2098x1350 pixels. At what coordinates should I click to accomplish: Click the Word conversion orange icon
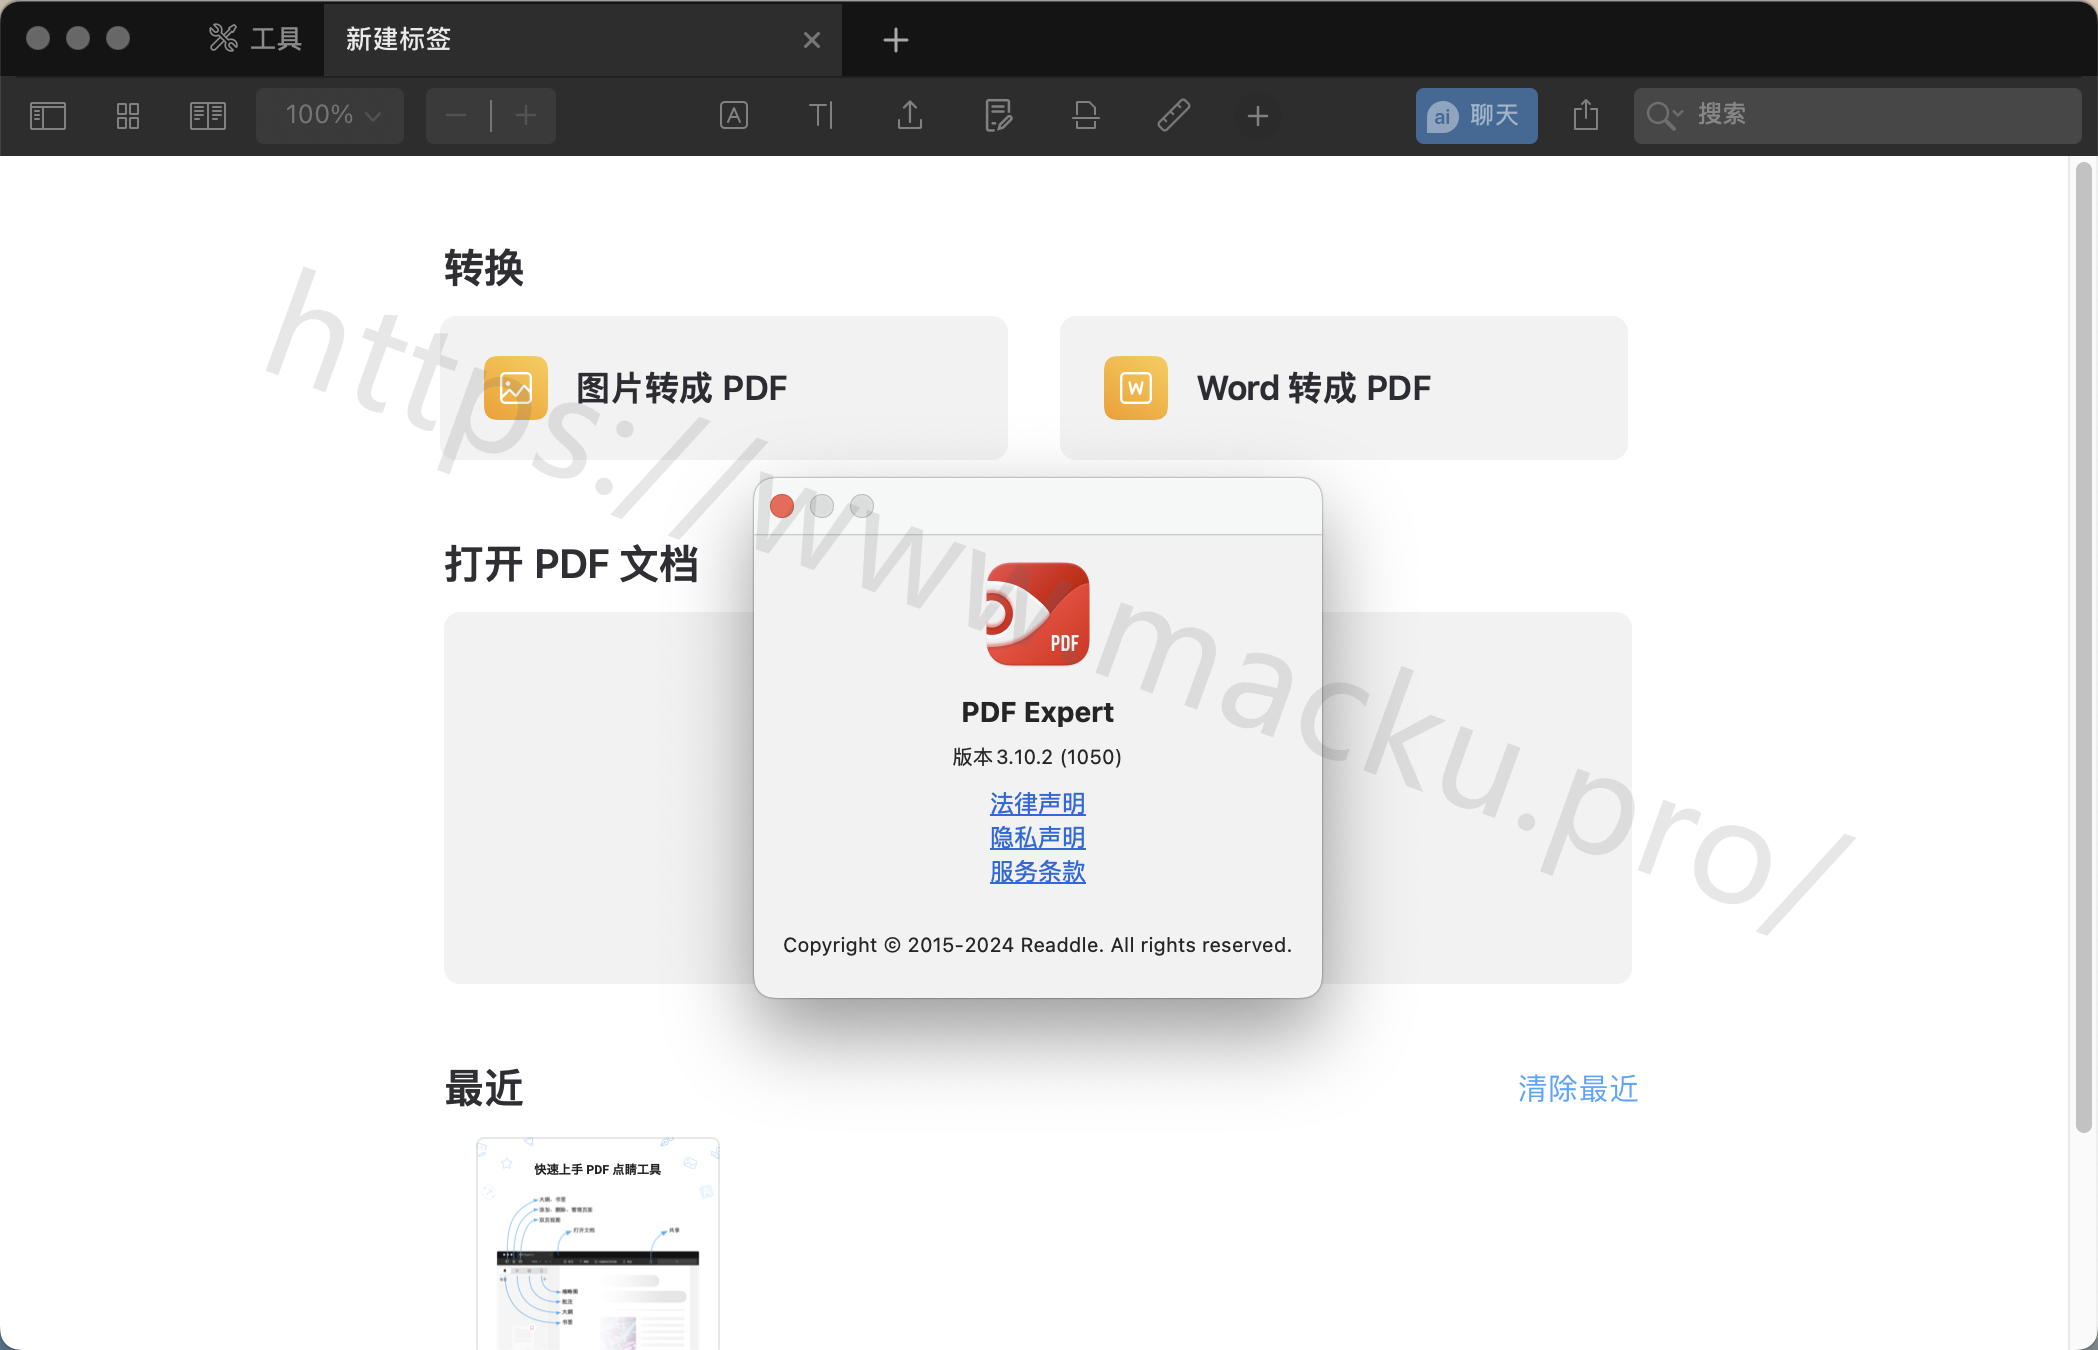click(x=1136, y=388)
